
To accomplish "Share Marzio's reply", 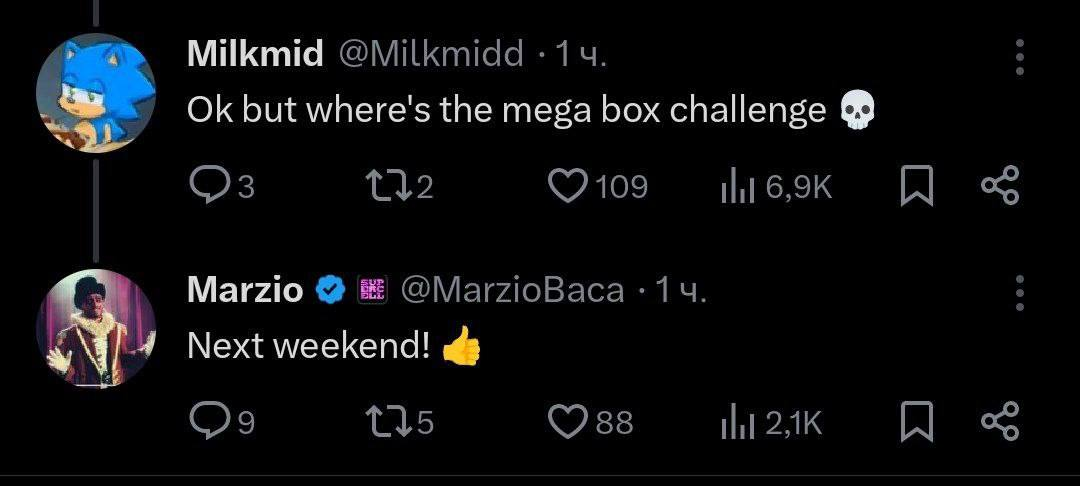I will click(1000, 423).
